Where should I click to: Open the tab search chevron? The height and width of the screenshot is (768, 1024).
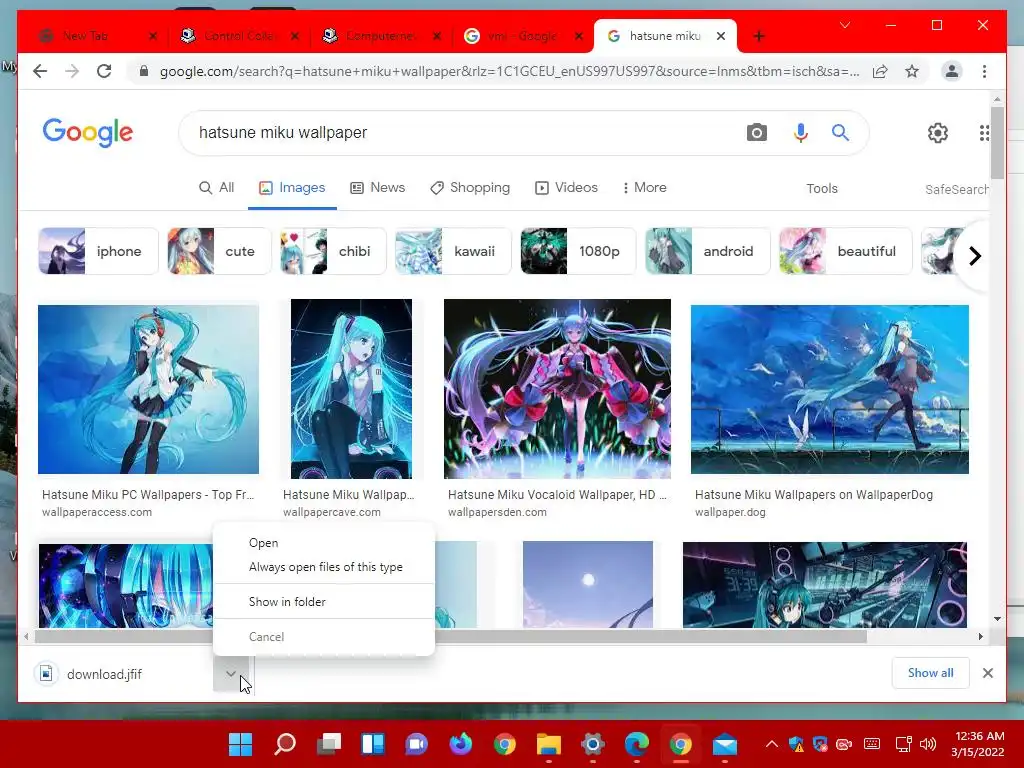click(x=845, y=25)
